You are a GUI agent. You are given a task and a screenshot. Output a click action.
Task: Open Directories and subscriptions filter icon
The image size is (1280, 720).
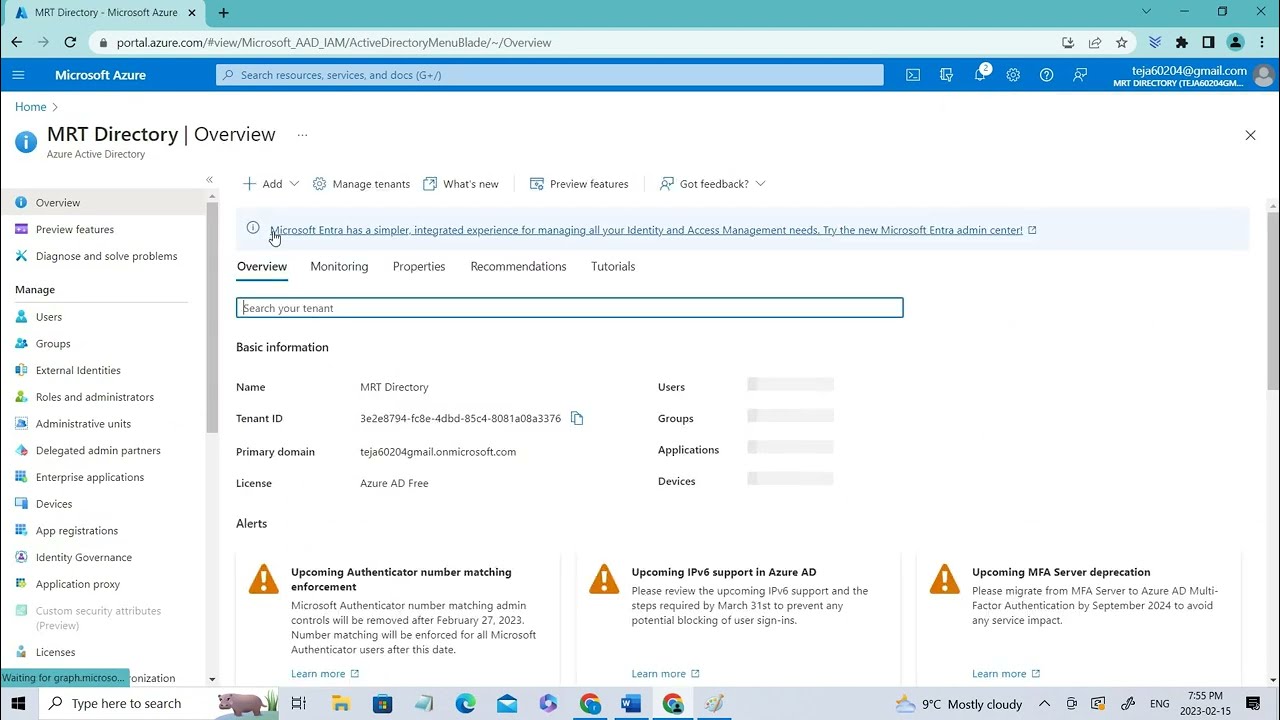946,75
